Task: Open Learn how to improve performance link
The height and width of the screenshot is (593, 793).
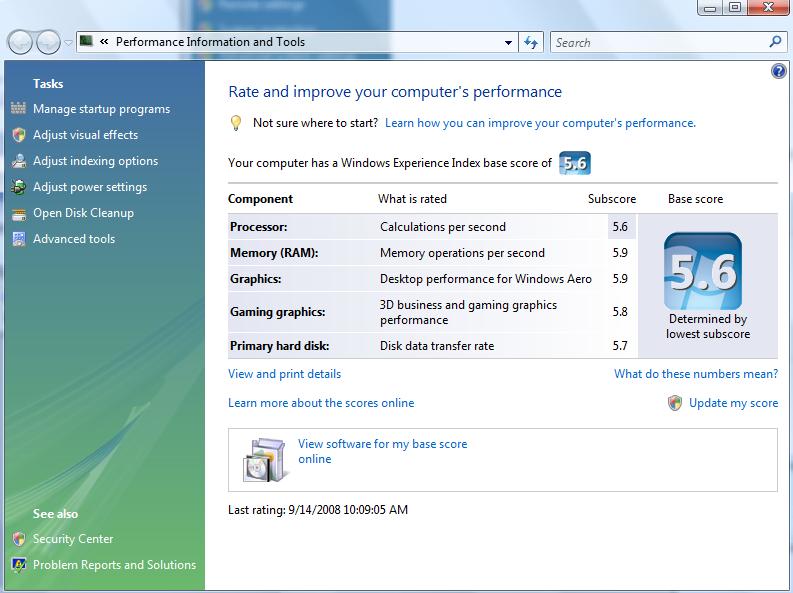Action: tap(540, 123)
